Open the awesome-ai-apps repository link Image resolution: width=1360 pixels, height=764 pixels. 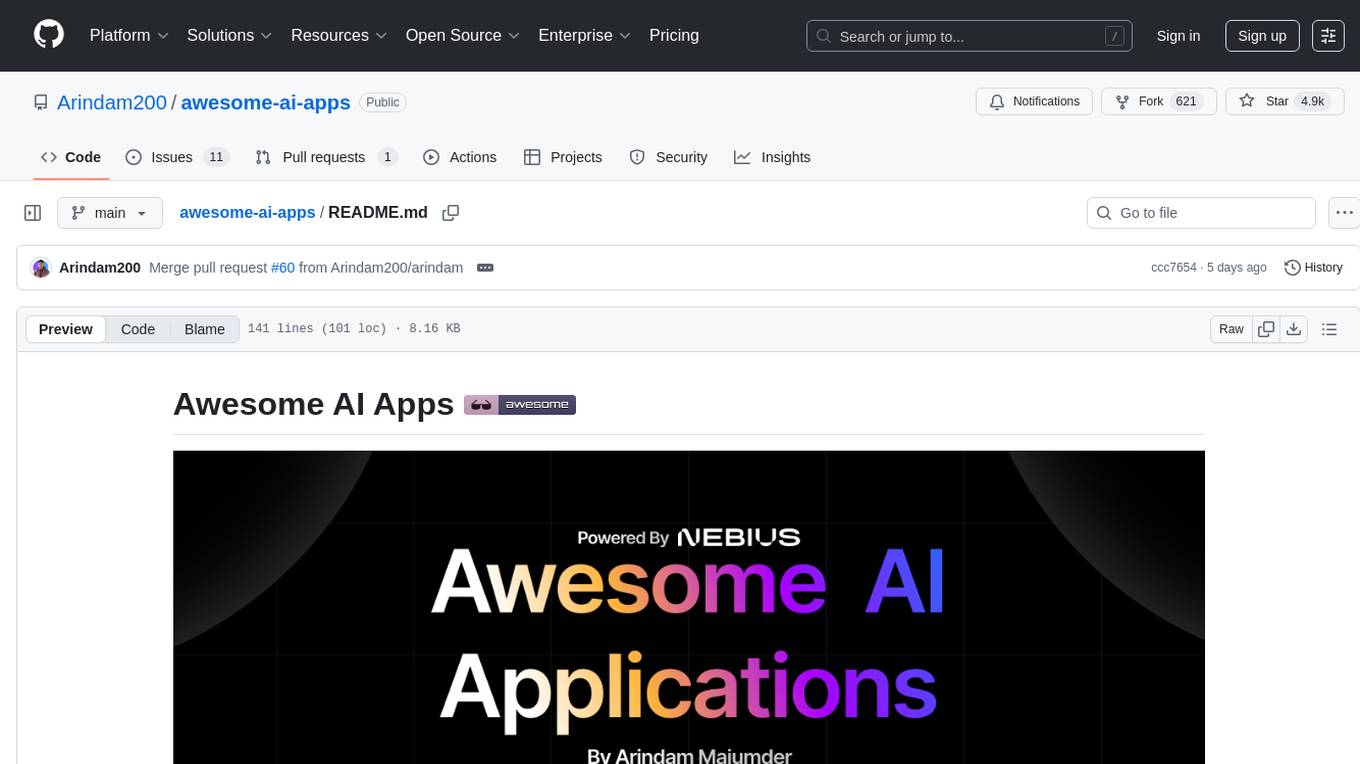pos(265,102)
